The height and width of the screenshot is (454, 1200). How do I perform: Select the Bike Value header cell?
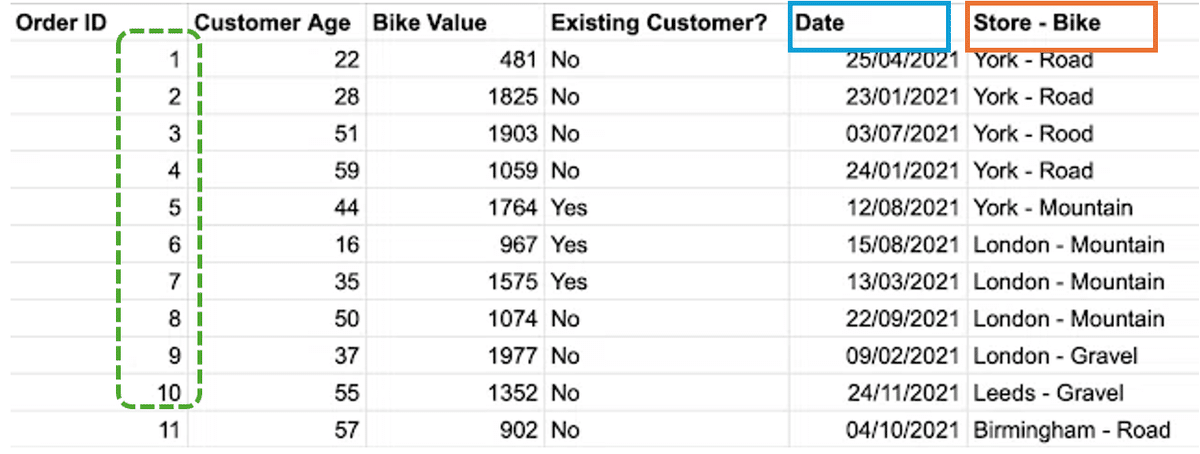[x=455, y=23]
